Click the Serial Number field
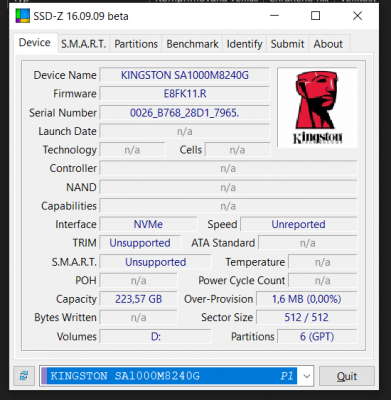The height and width of the screenshot is (400, 391). point(185,113)
